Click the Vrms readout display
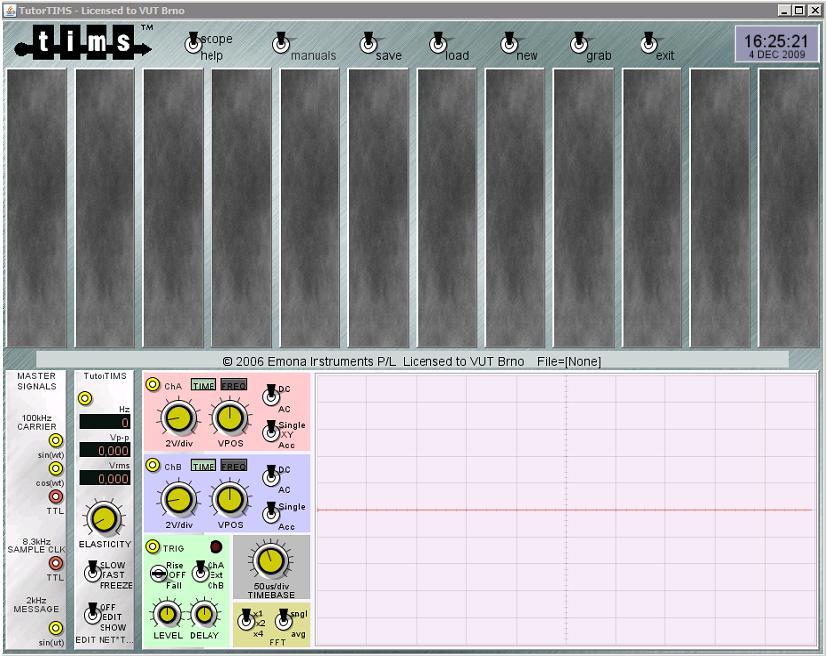The width and height of the screenshot is (827, 656). (104, 478)
